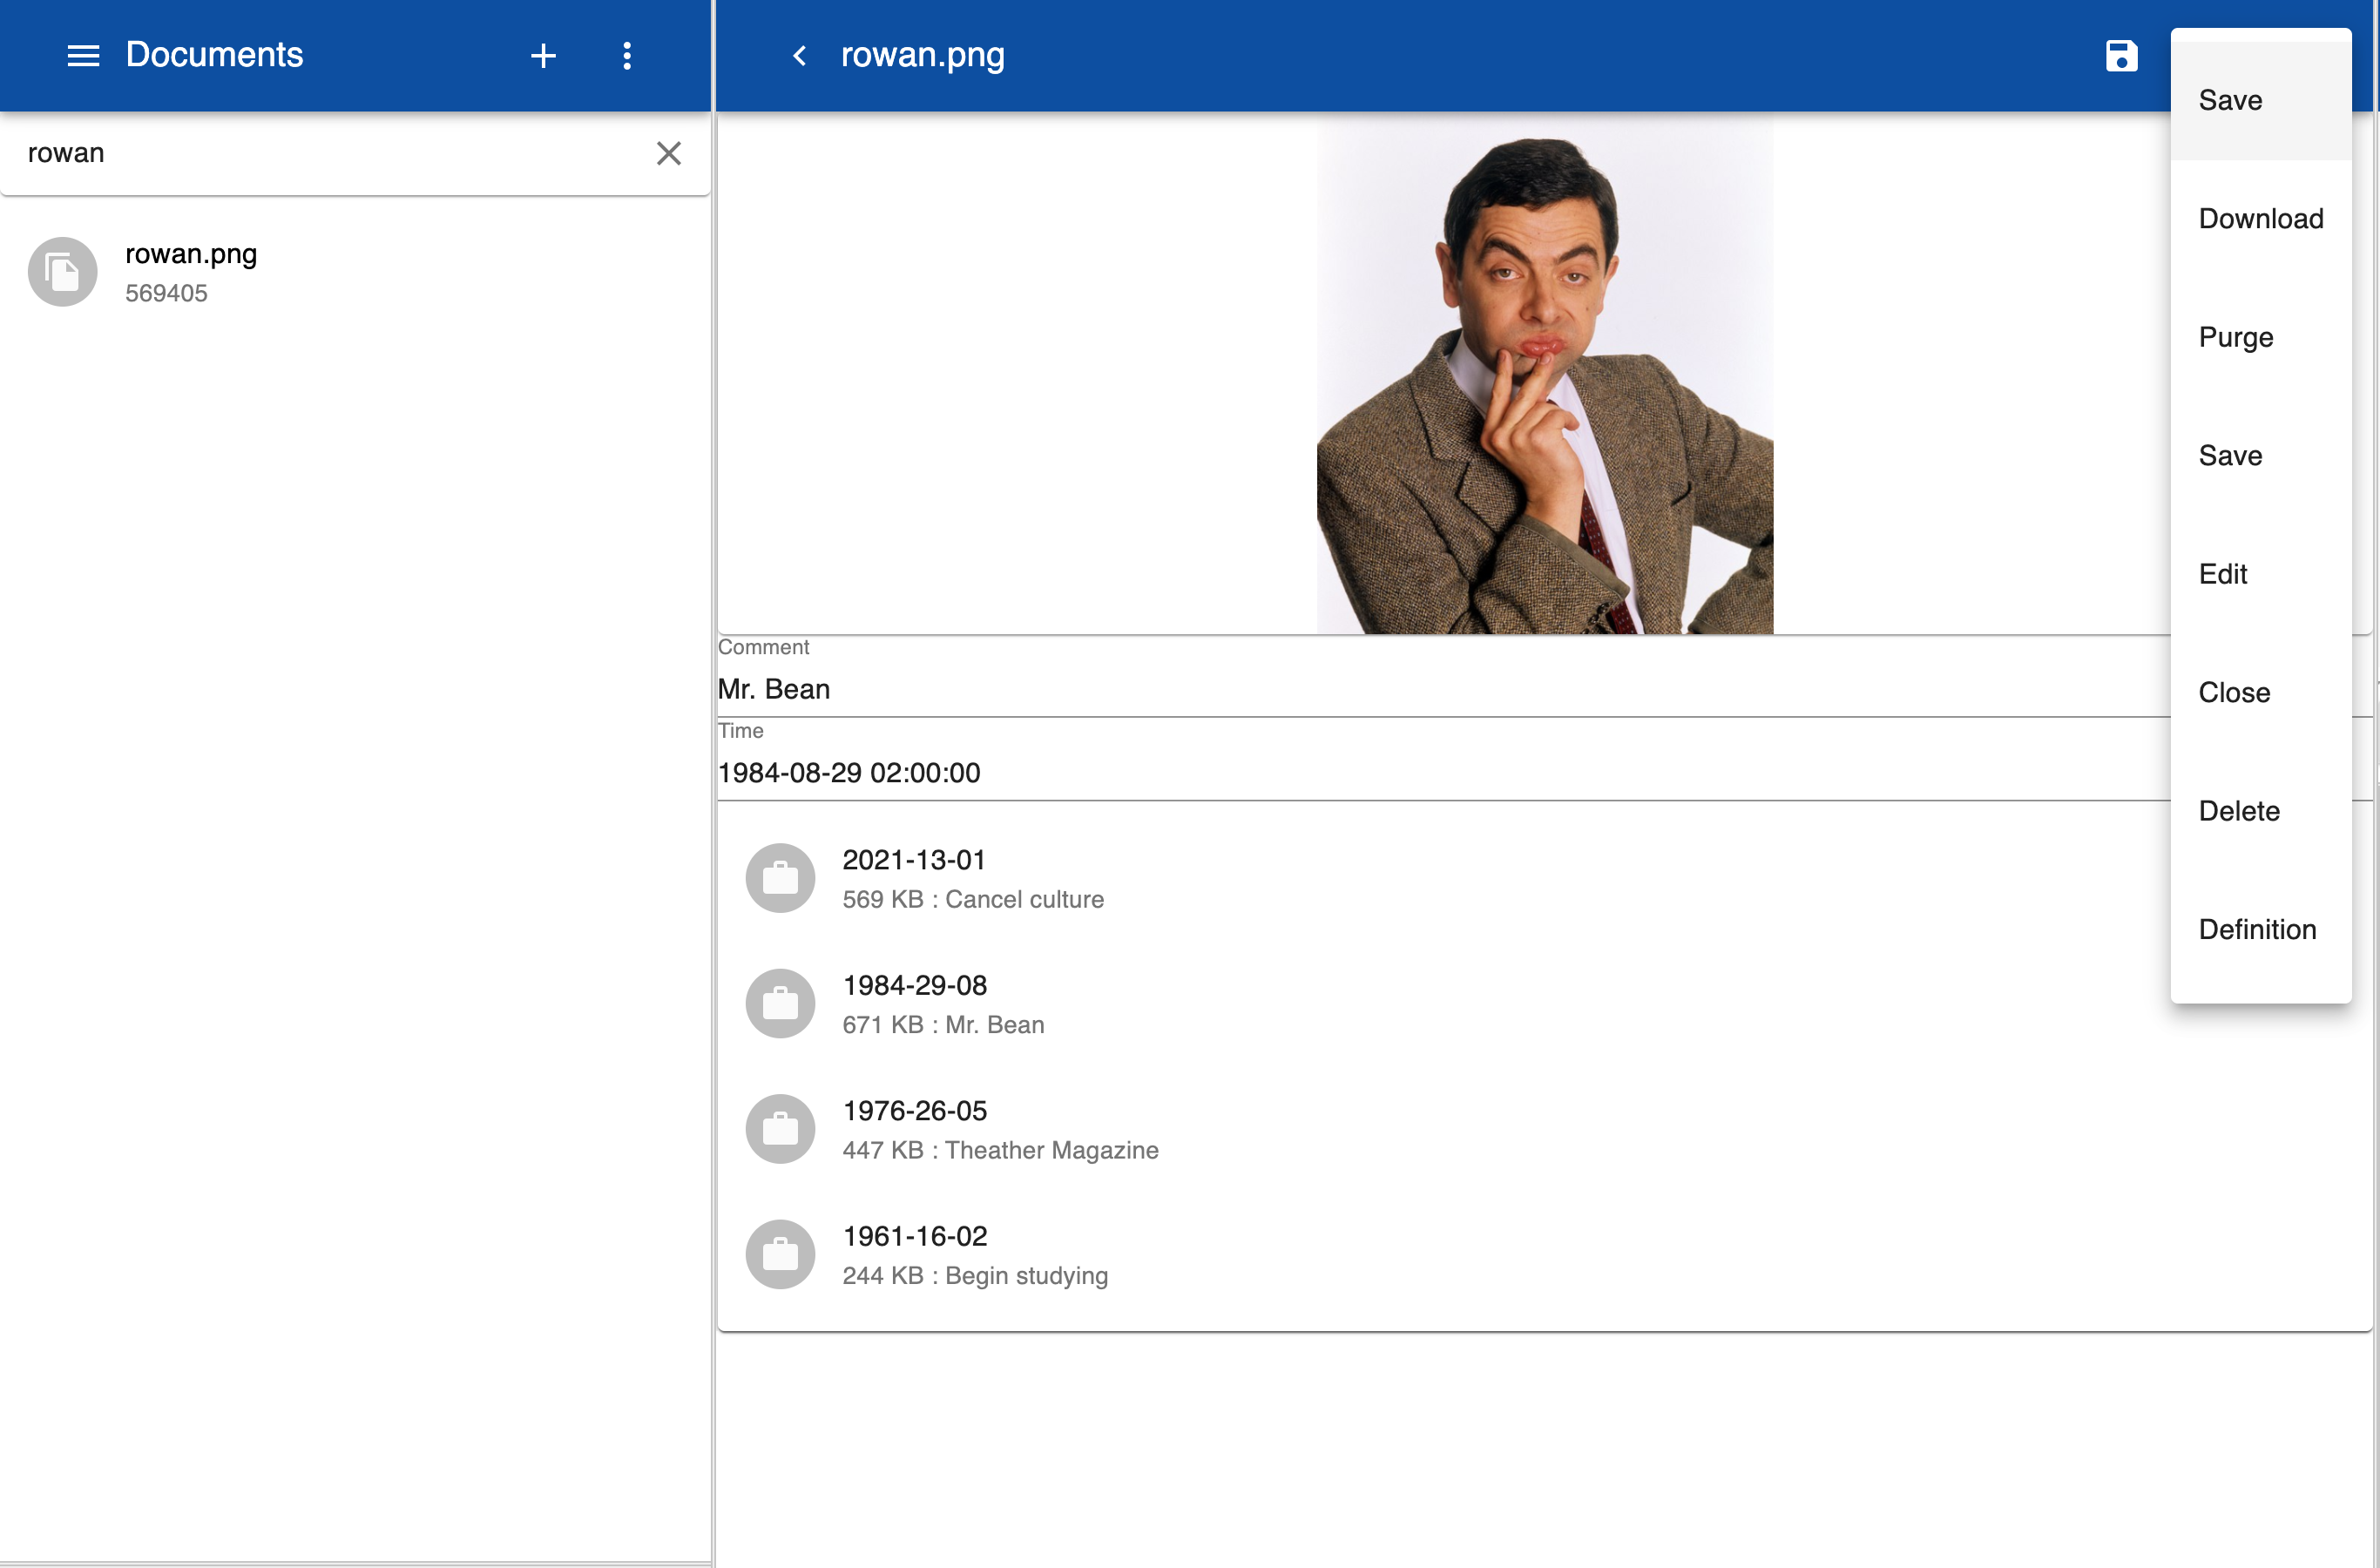Open Documents panel three-dot overflow menu
The height and width of the screenshot is (1568, 2380).
(x=627, y=56)
